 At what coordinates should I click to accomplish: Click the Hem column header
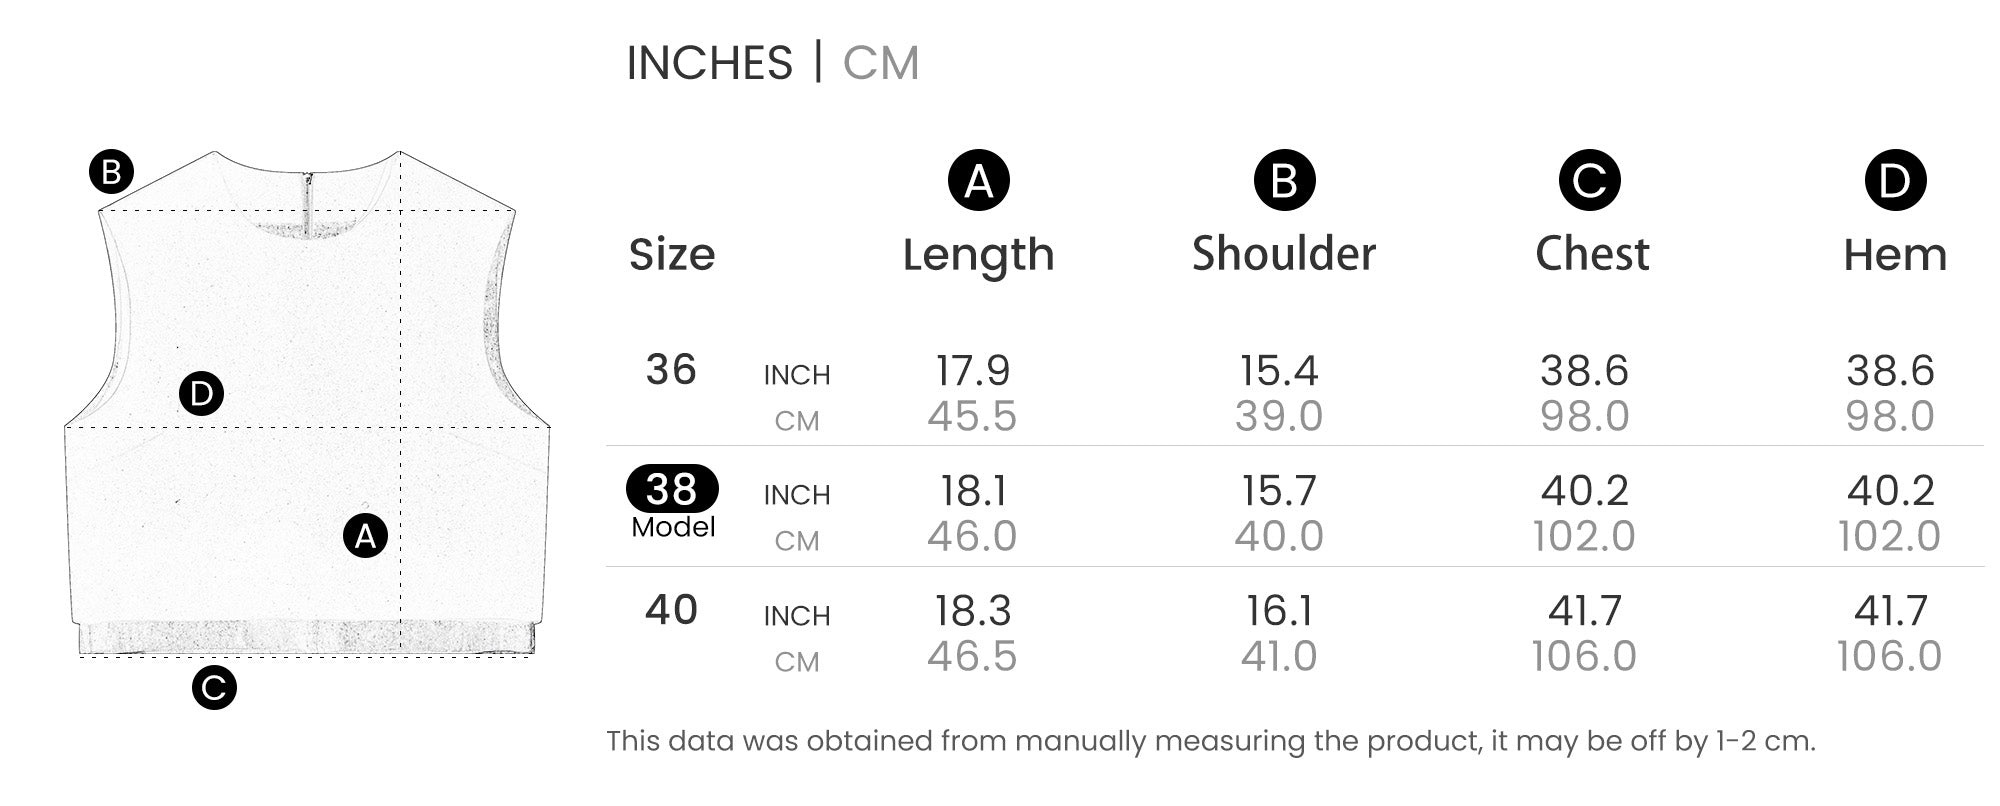(1895, 255)
